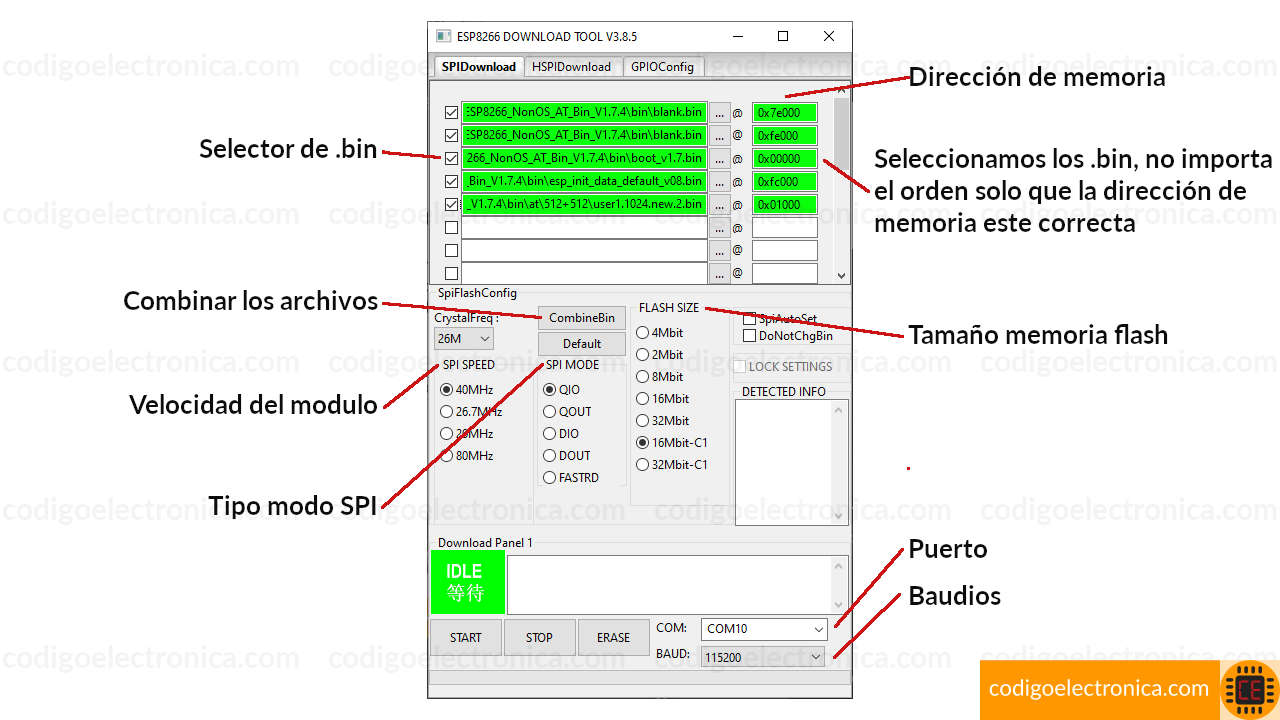Click the ESP8266 Download Tool title bar icon
The width and height of the screenshot is (1280, 720).
443,36
